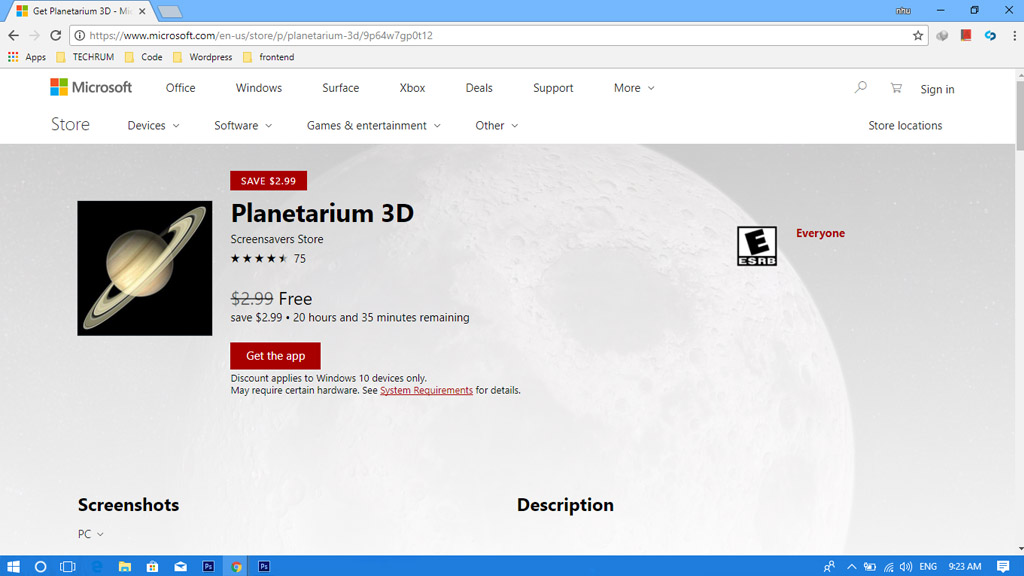
Task: Open the Wordpress bookmark folder
Action: click(x=203, y=57)
